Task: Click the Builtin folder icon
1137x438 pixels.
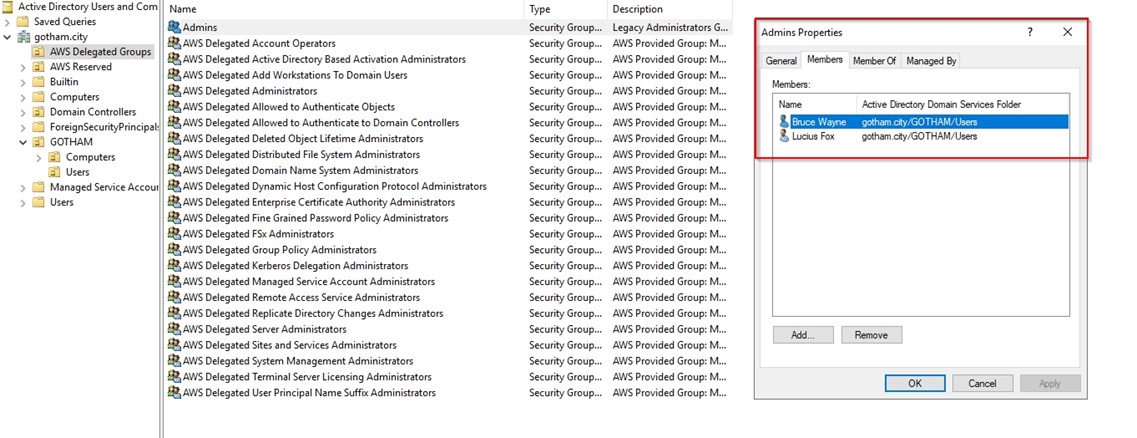Action: 39,82
